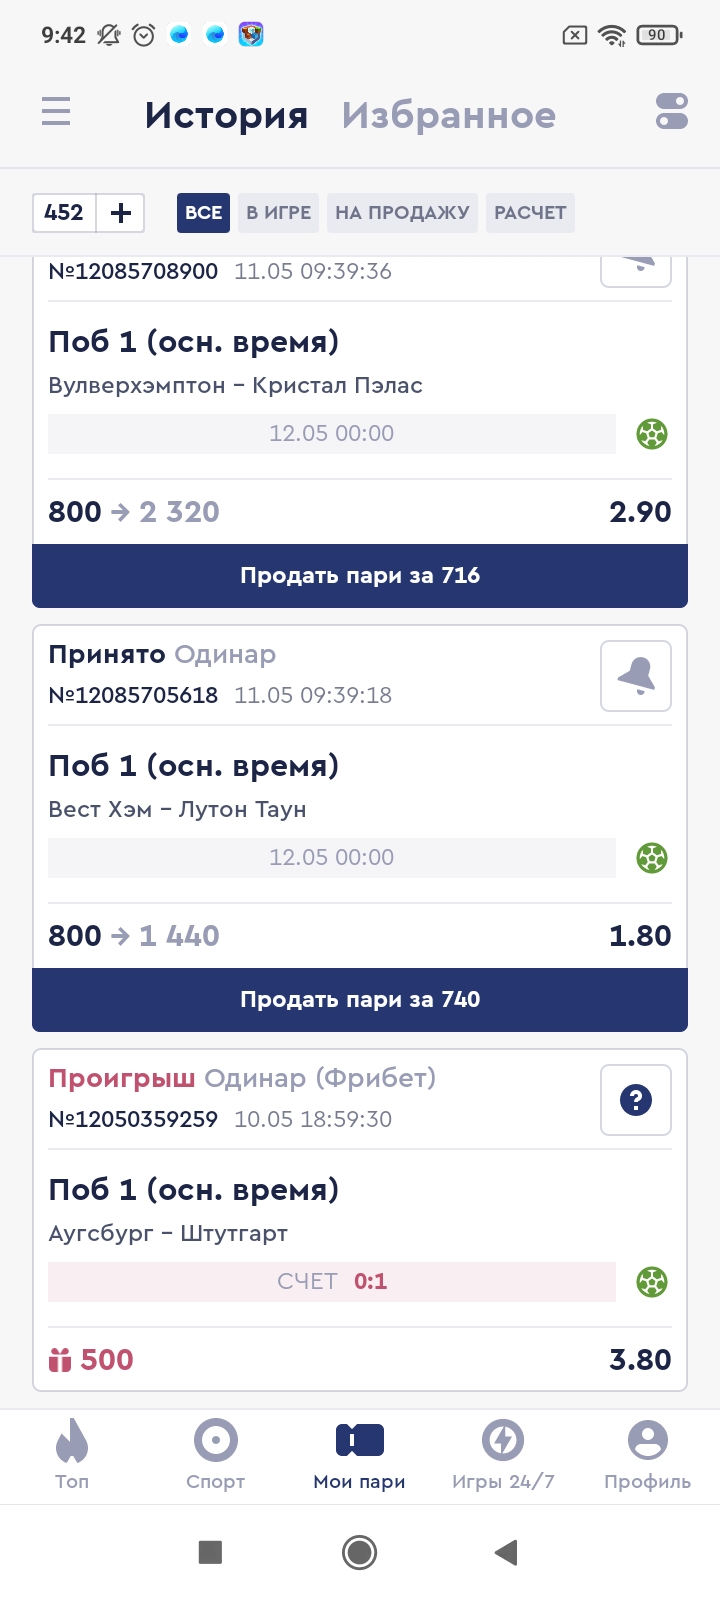Open the Профиль page
The image size is (720, 1600).
pos(647,1455)
